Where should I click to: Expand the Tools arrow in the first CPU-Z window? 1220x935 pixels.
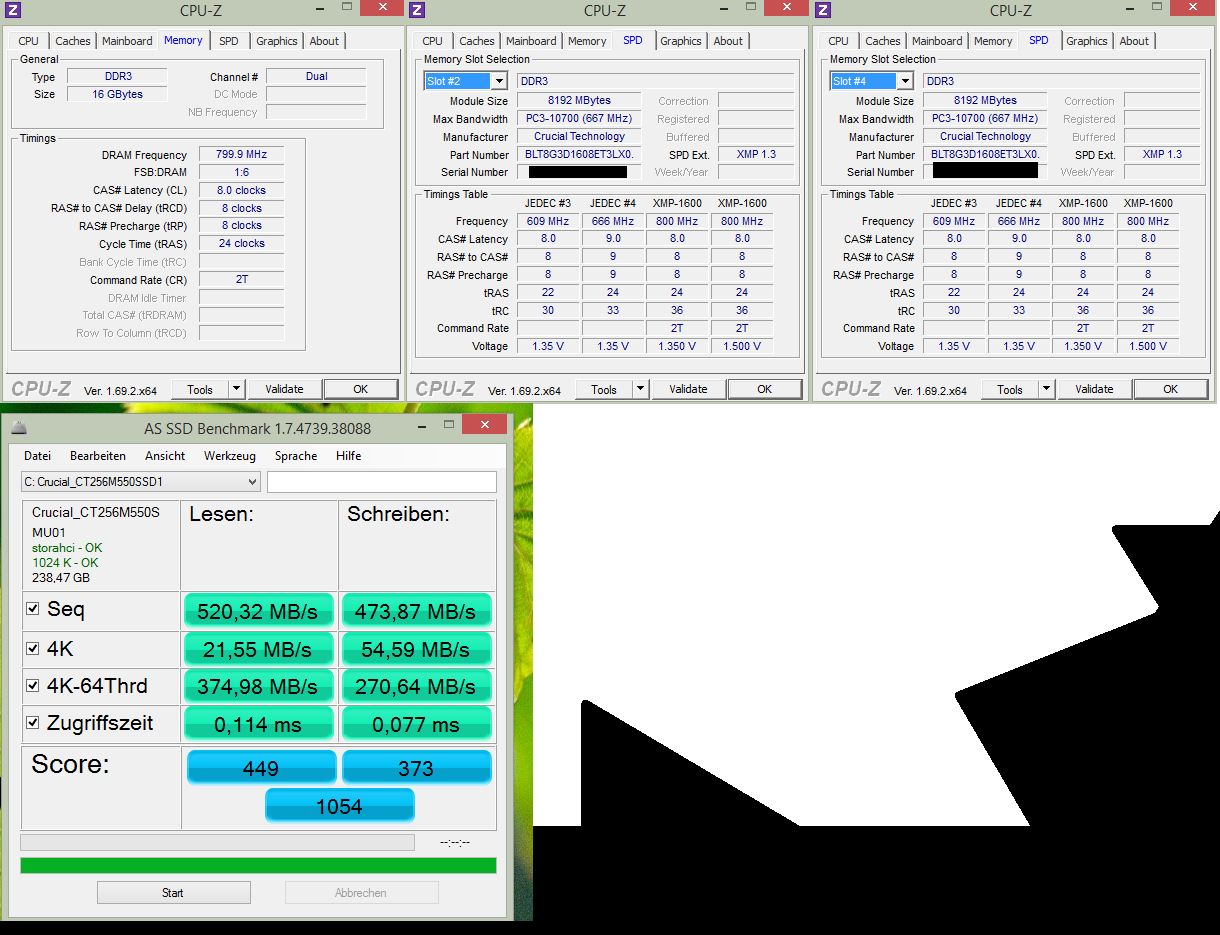pos(236,389)
